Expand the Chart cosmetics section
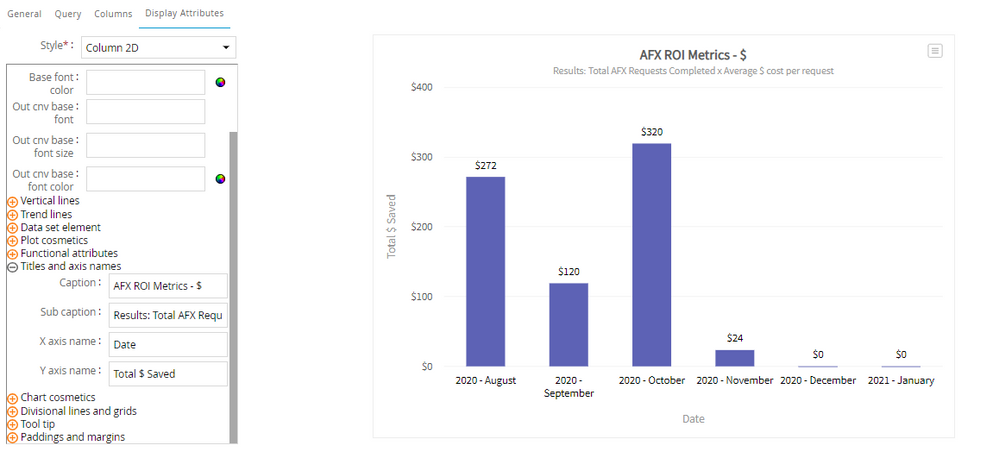Screen dimensions: 999x470 13,398
